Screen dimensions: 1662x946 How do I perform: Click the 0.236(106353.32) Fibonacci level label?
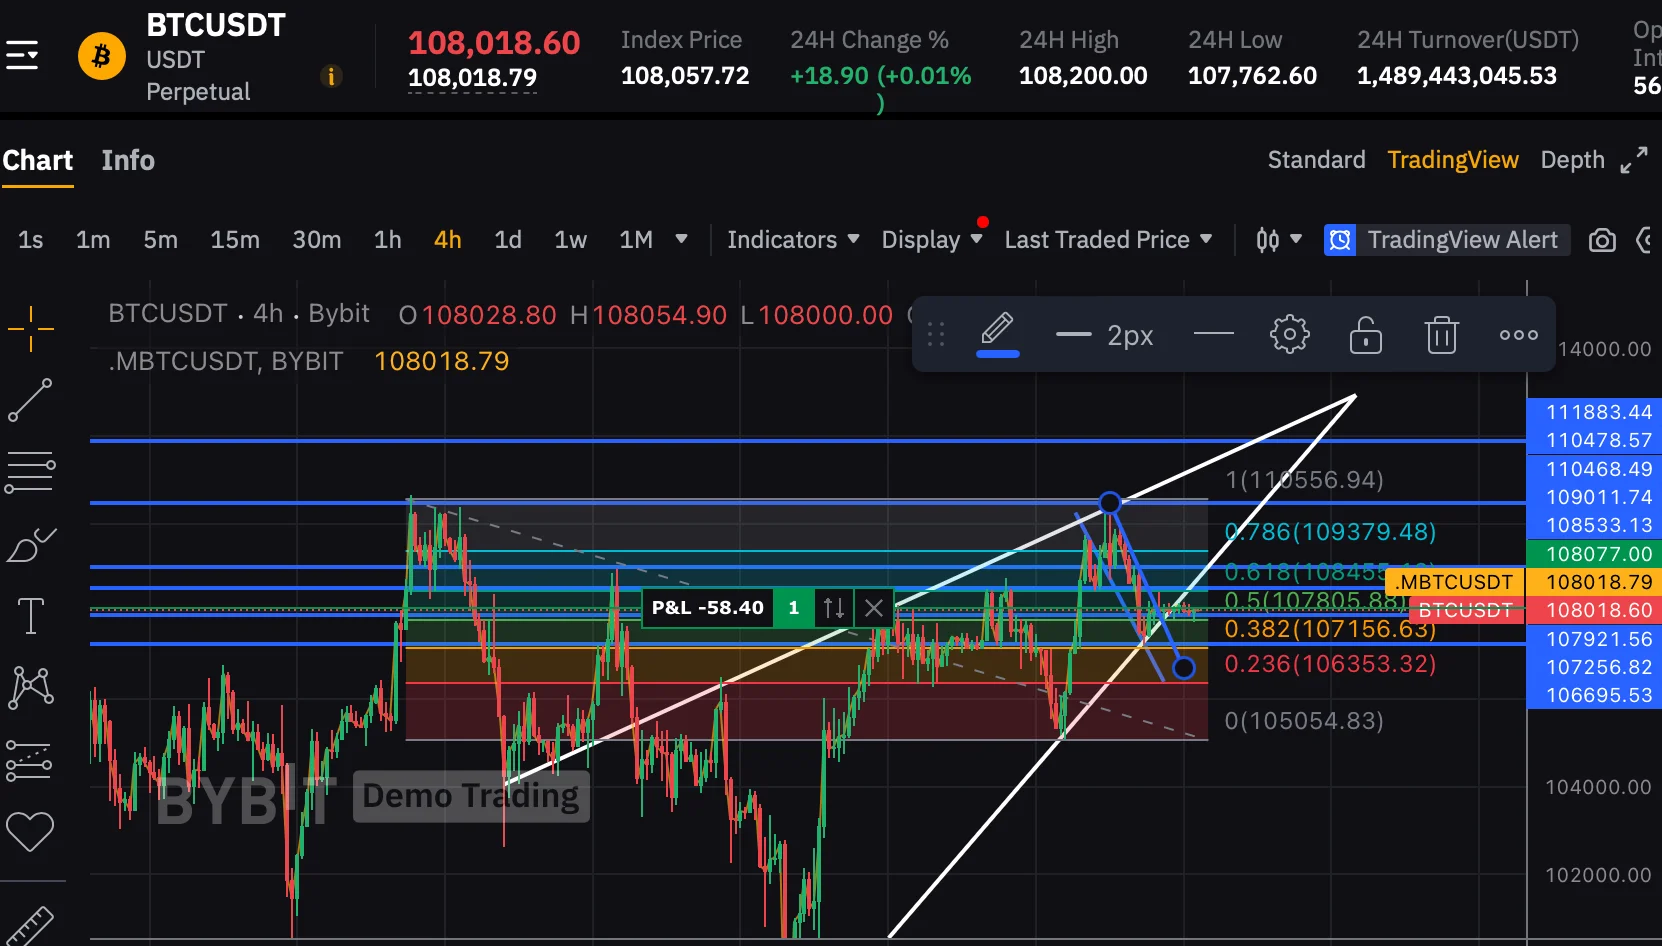click(1330, 664)
